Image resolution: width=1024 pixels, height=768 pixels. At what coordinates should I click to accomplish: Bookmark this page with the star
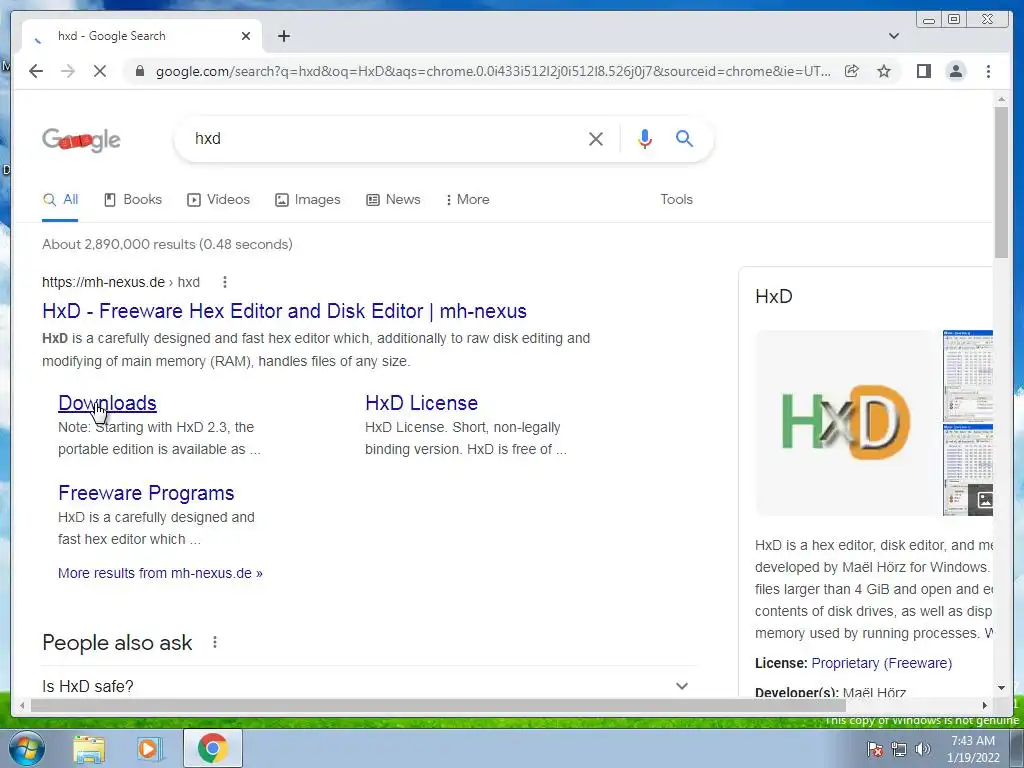click(884, 71)
